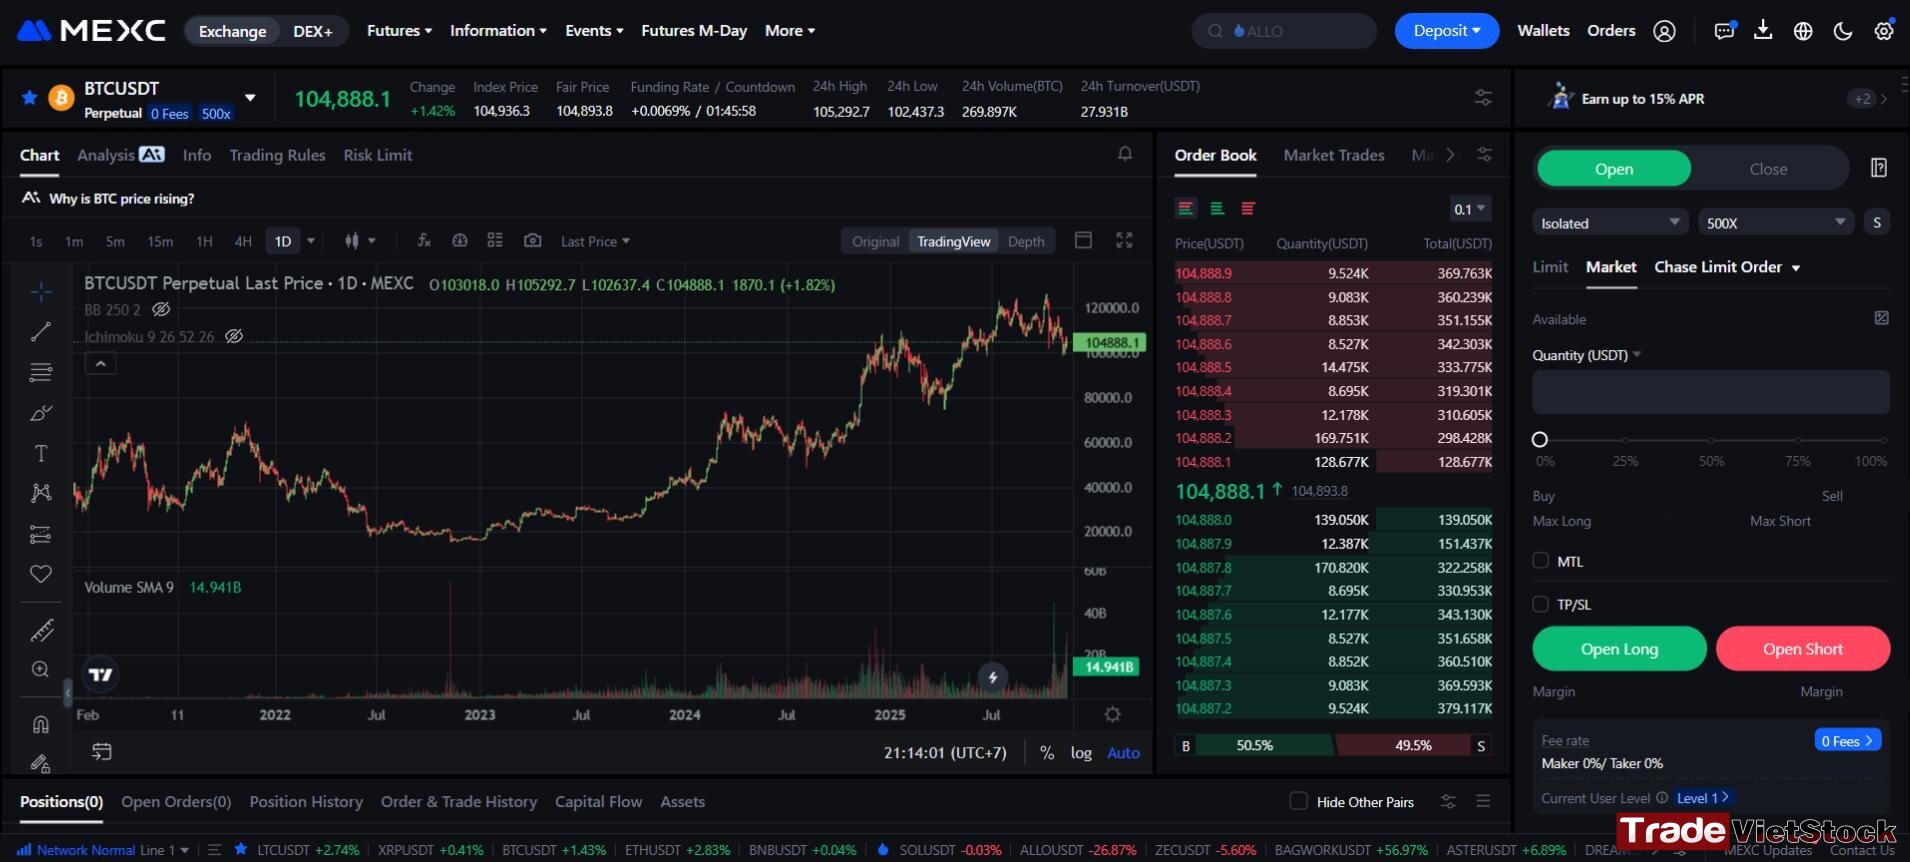Click the Open Long button
The height and width of the screenshot is (862, 1910).
click(x=1619, y=649)
